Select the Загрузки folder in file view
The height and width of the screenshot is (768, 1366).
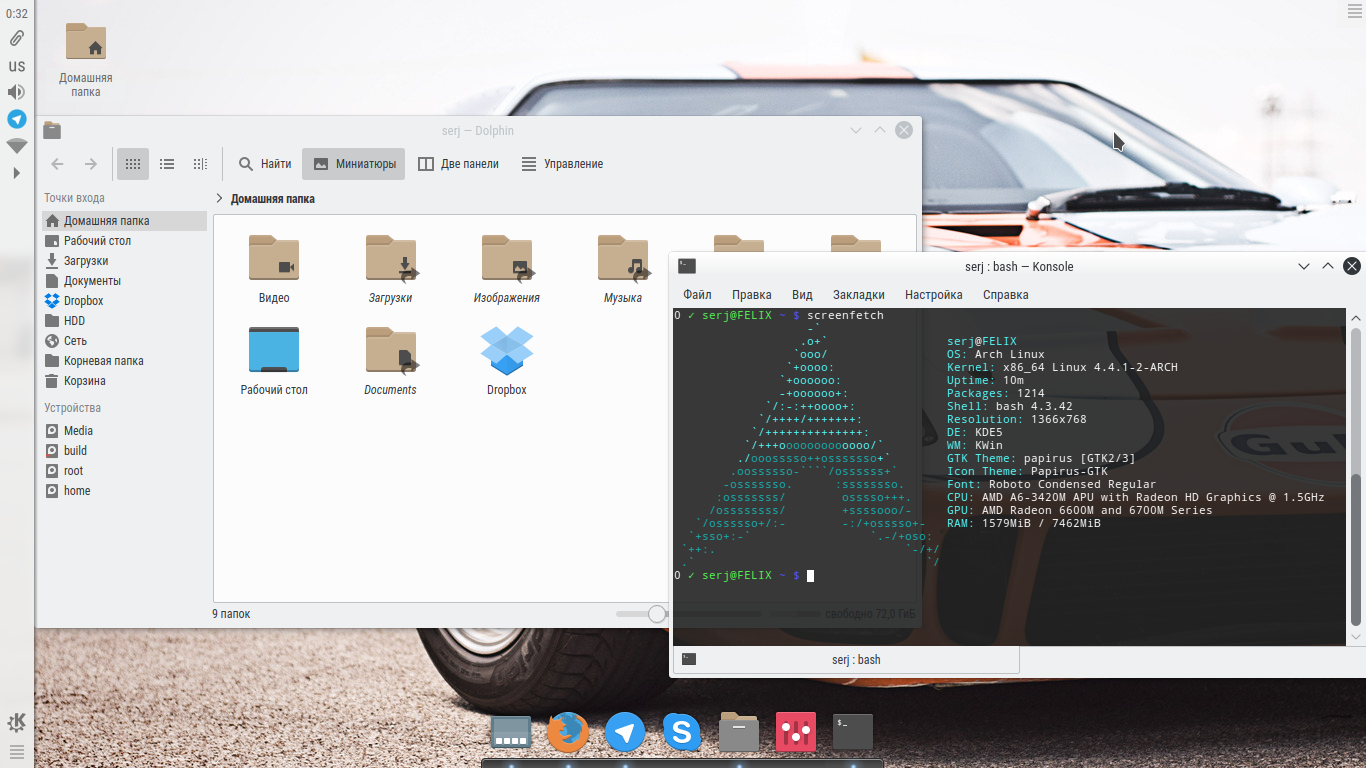[390, 258]
